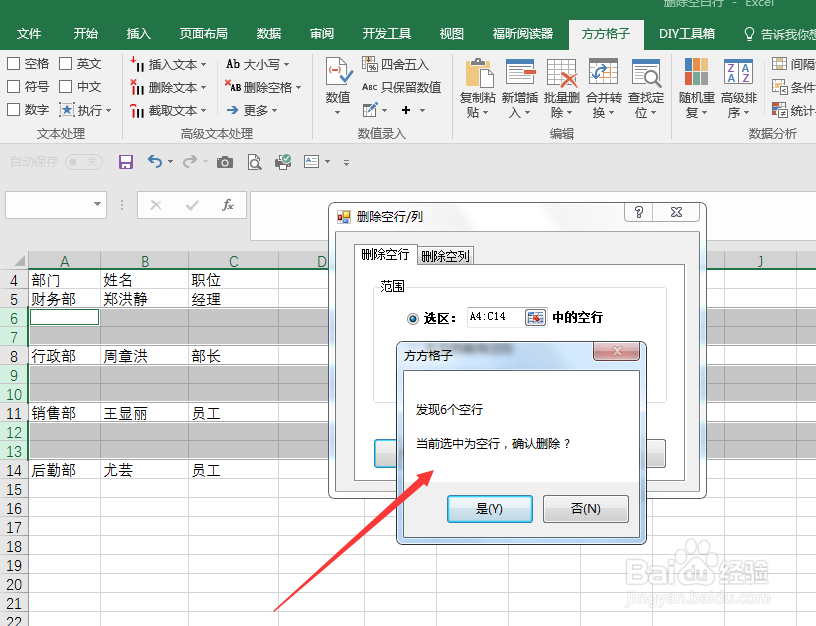Image resolution: width=816 pixels, height=626 pixels.
Task: Click 是(Y) to confirm deleting blank rows
Action: tap(489, 509)
